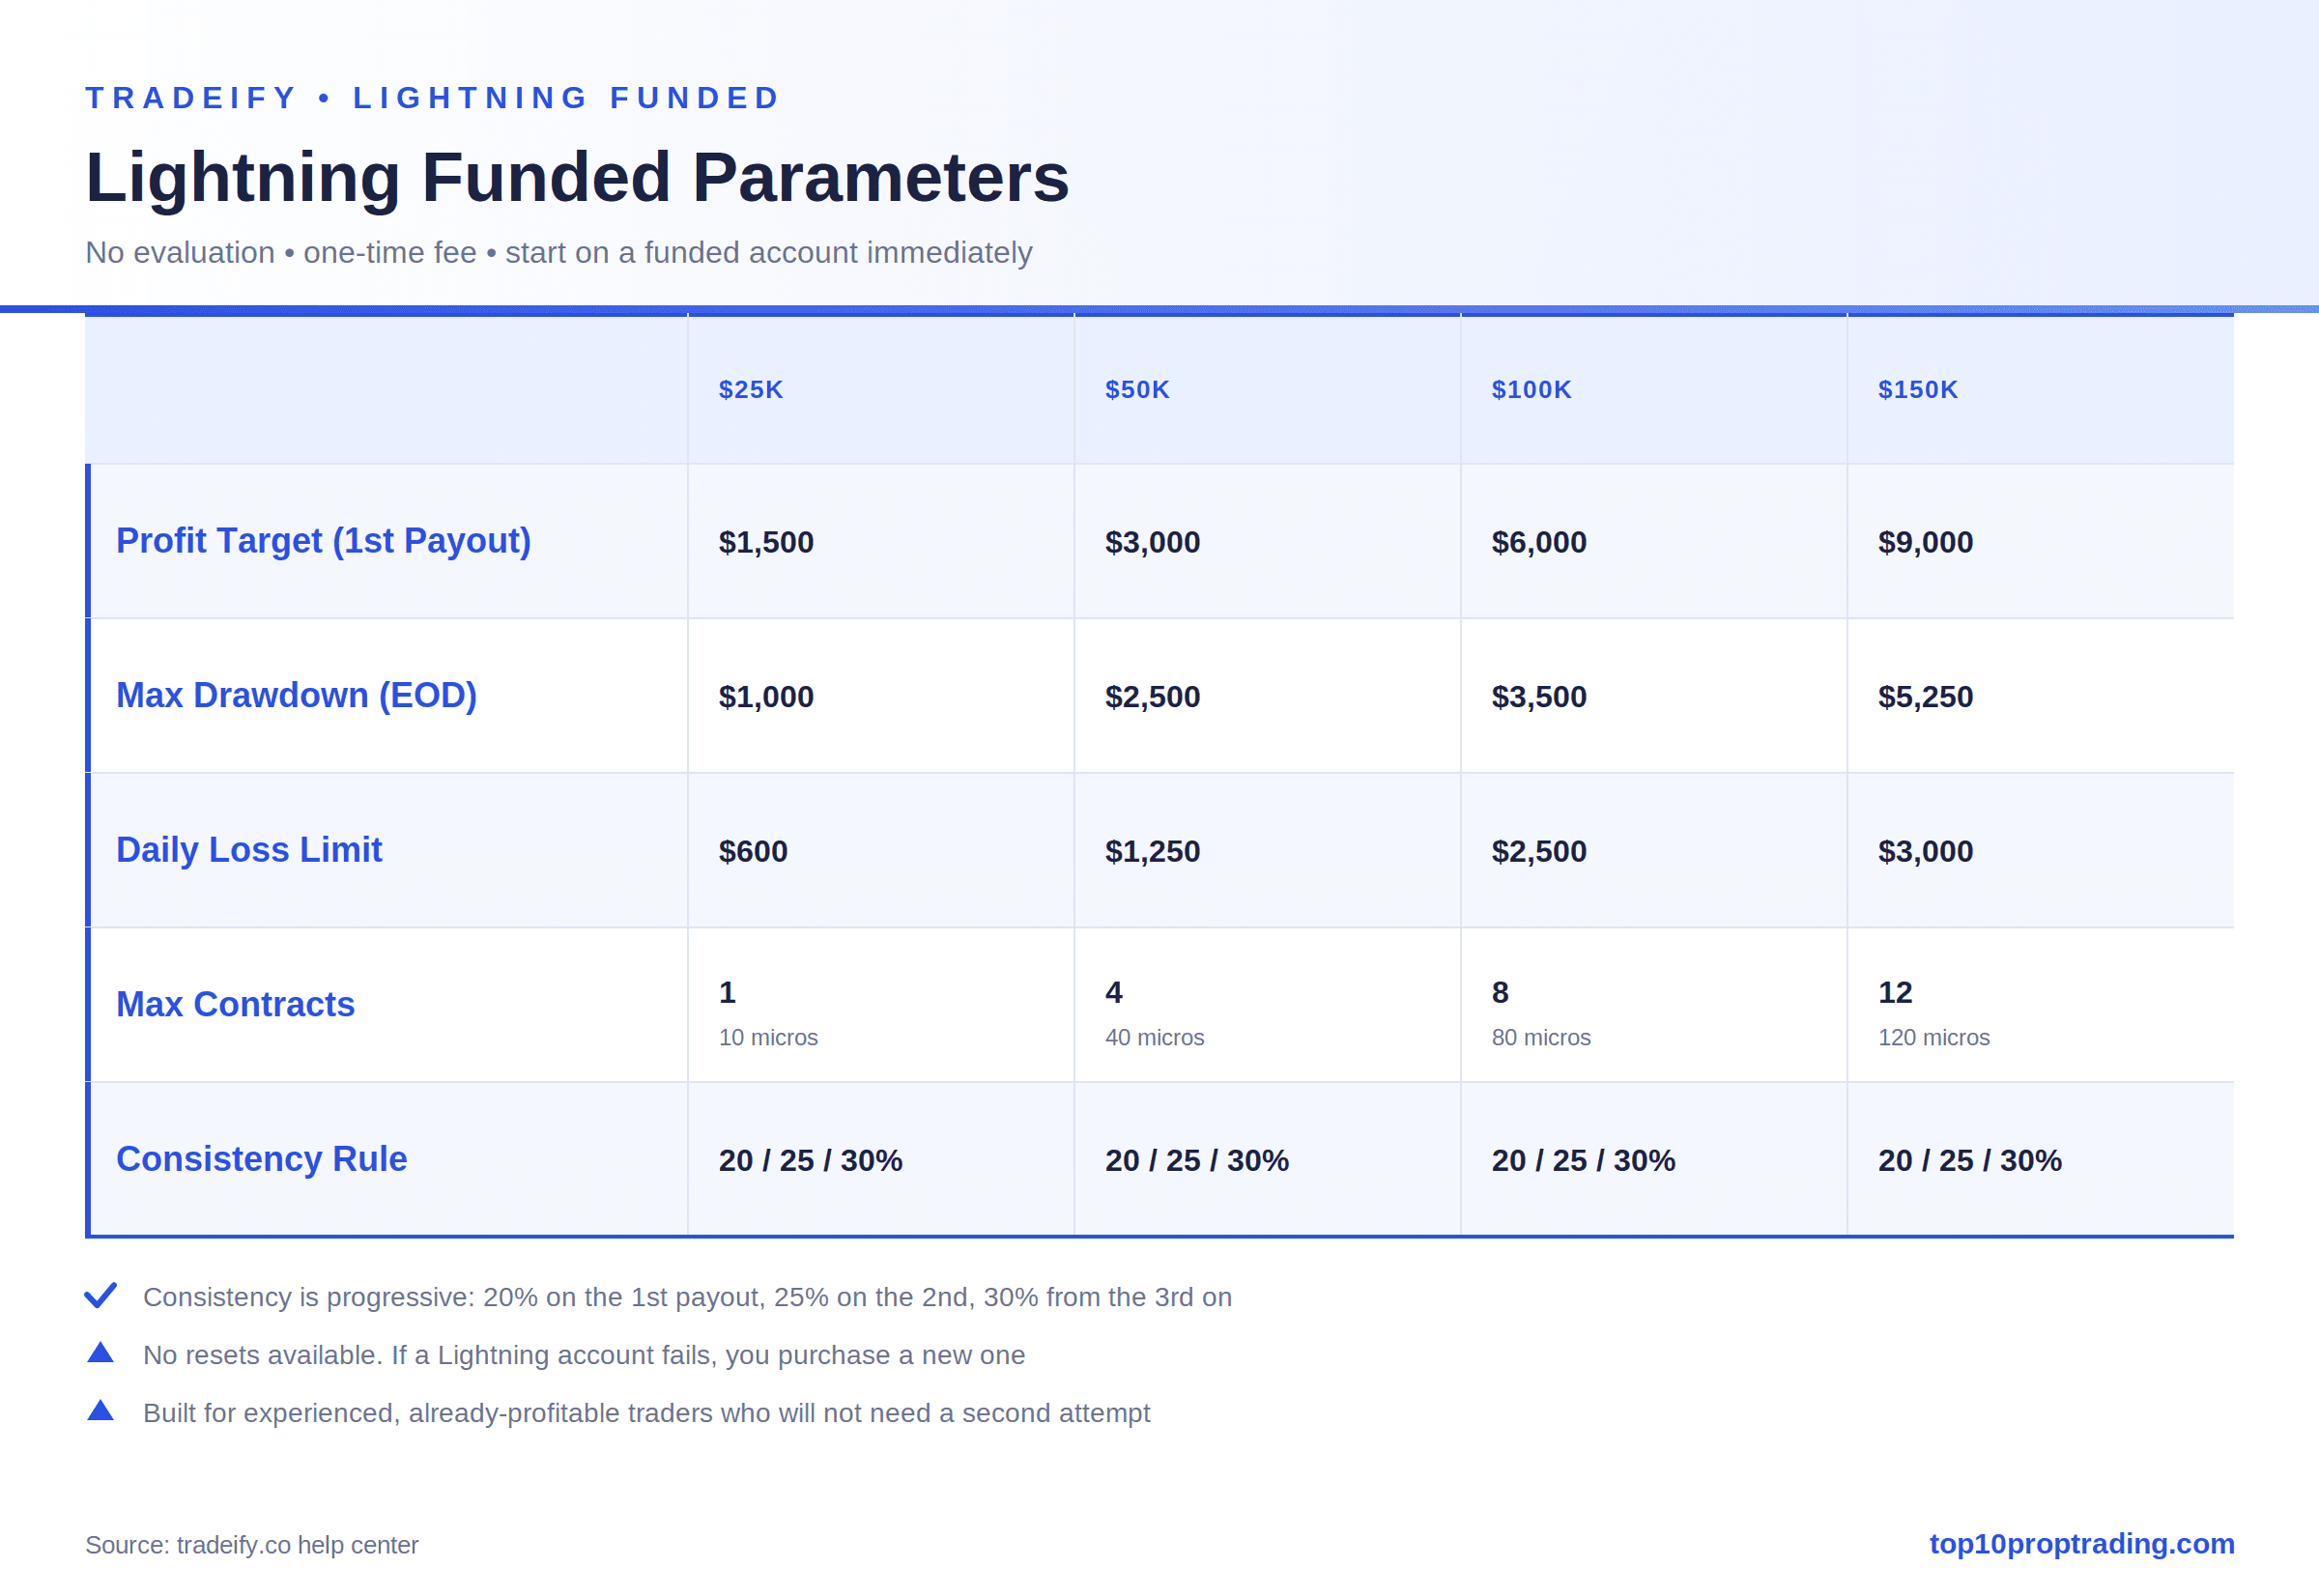Viewport: 2319px width, 1596px height.
Task: Click the 'Consistency is progressive' note text
Action: coord(687,1297)
